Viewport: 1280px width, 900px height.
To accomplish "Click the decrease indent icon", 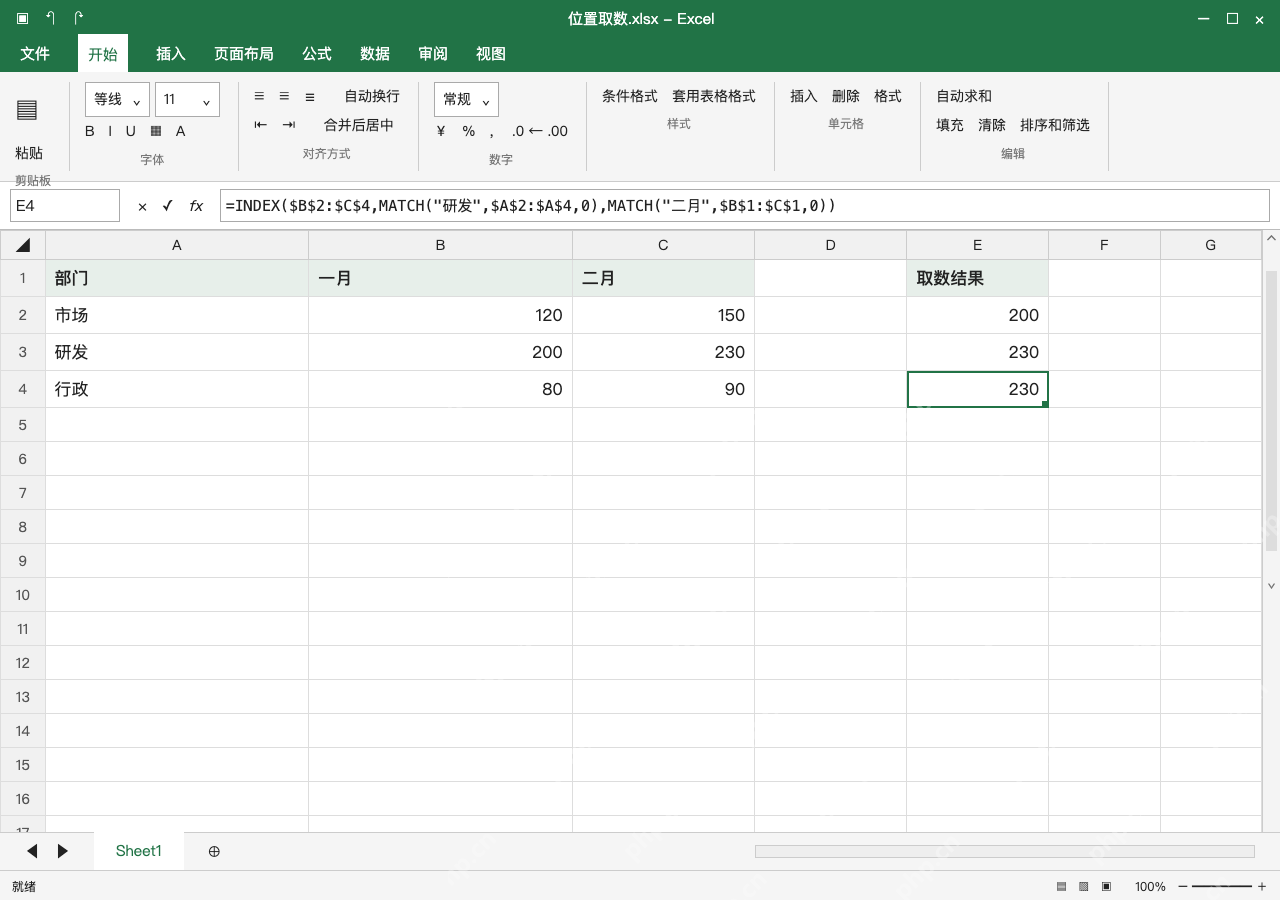I will pyautogui.click(x=261, y=125).
